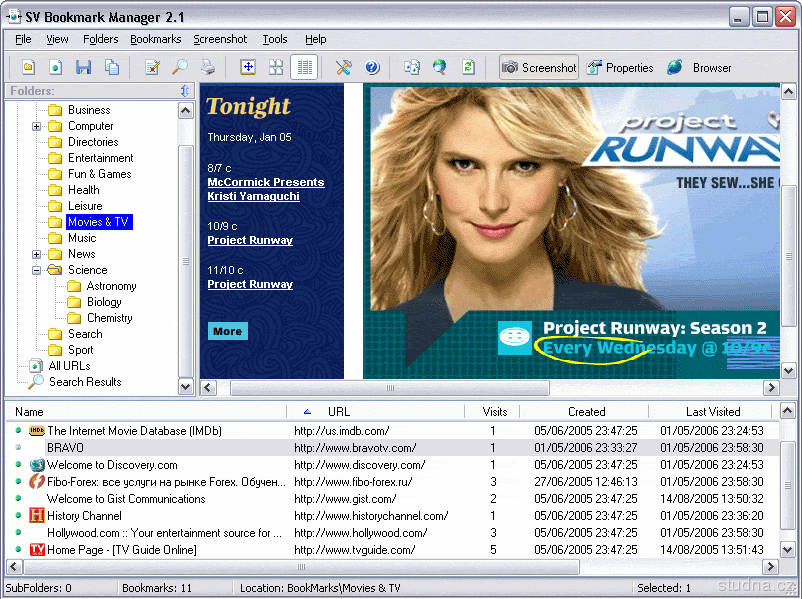Click the Save floppy disk icon
This screenshot has width=802, height=599.
point(84,68)
